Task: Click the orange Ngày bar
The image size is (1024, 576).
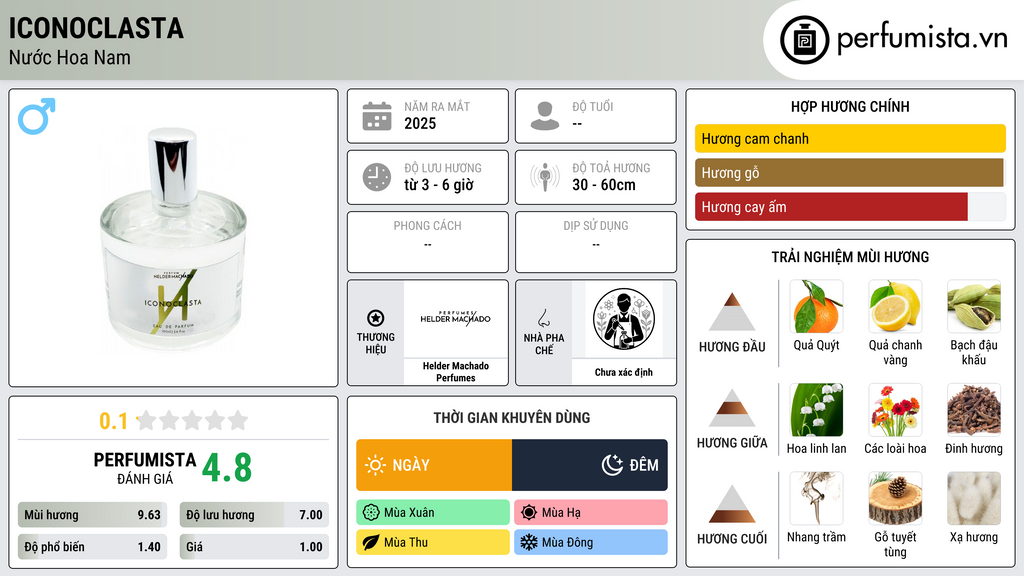Action: (x=434, y=465)
